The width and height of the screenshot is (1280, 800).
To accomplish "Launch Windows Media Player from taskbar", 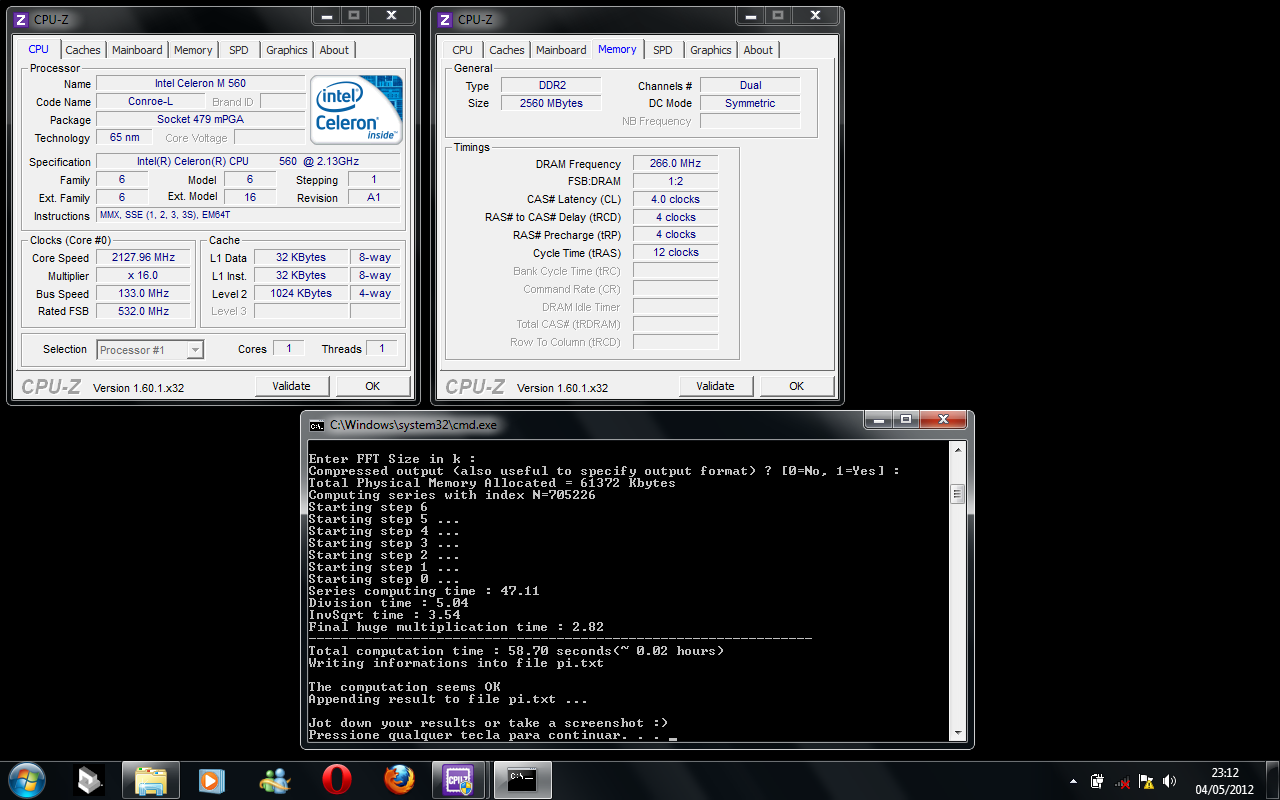I will [212, 779].
